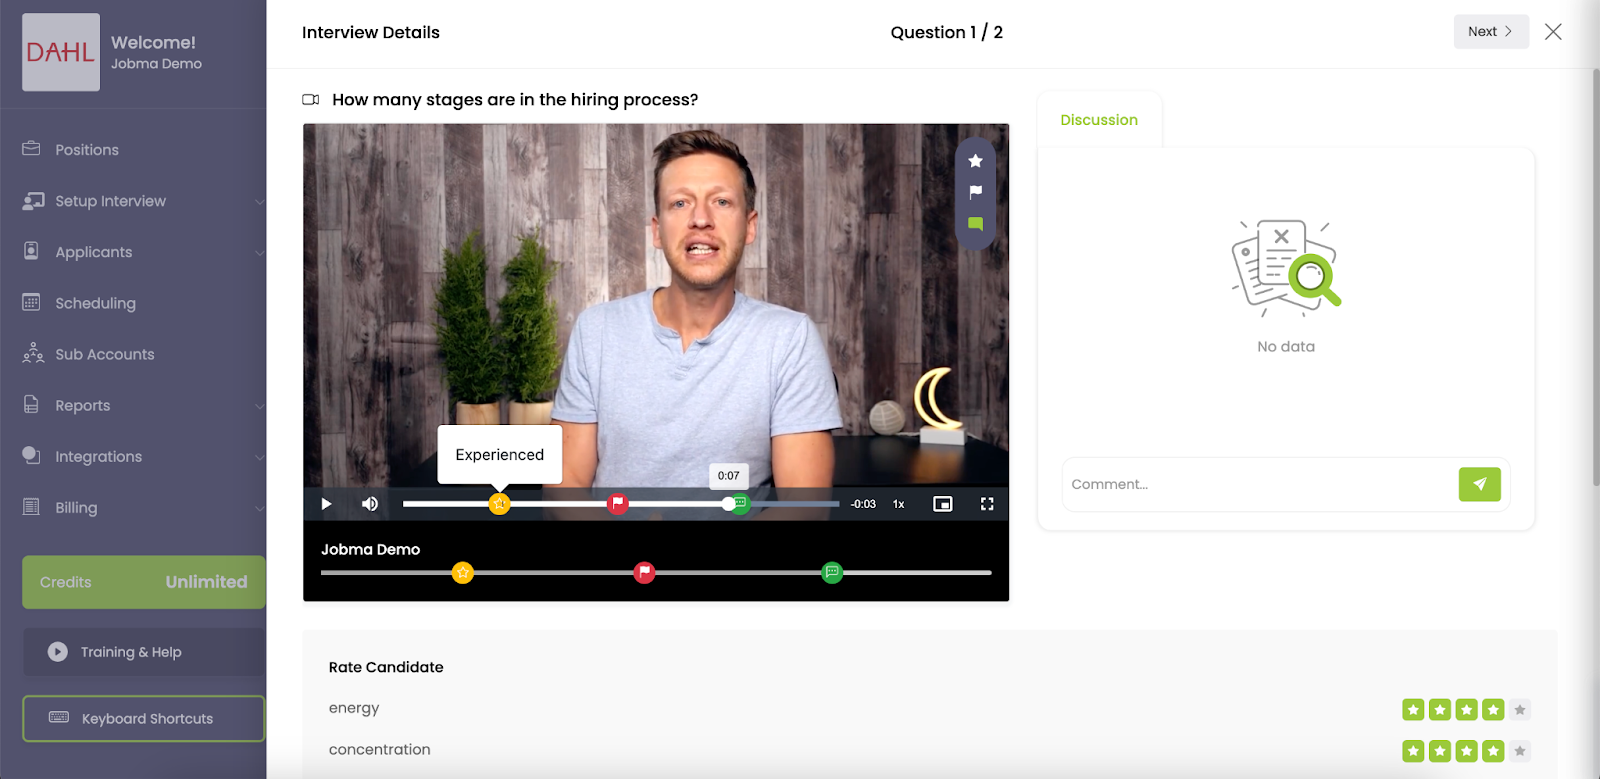Click the Sub Accounts people icon

tap(33, 353)
